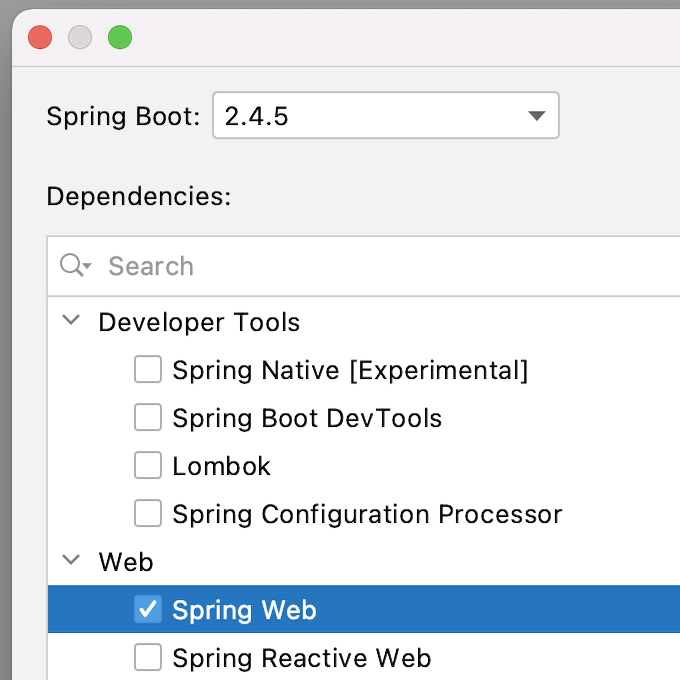Select the Developer Tools category label
Image resolution: width=680 pixels, height=680 pixels.
point(199,322)
